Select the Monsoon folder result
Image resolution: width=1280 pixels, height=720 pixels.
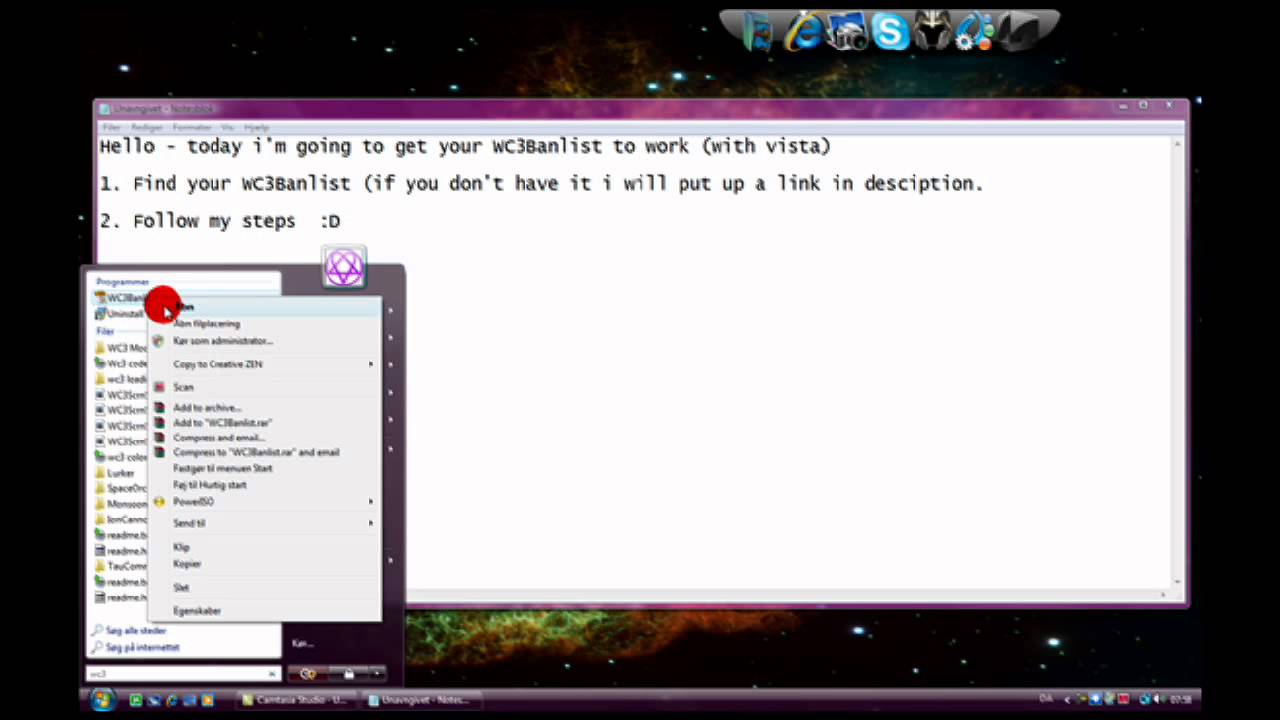(120, 504)
